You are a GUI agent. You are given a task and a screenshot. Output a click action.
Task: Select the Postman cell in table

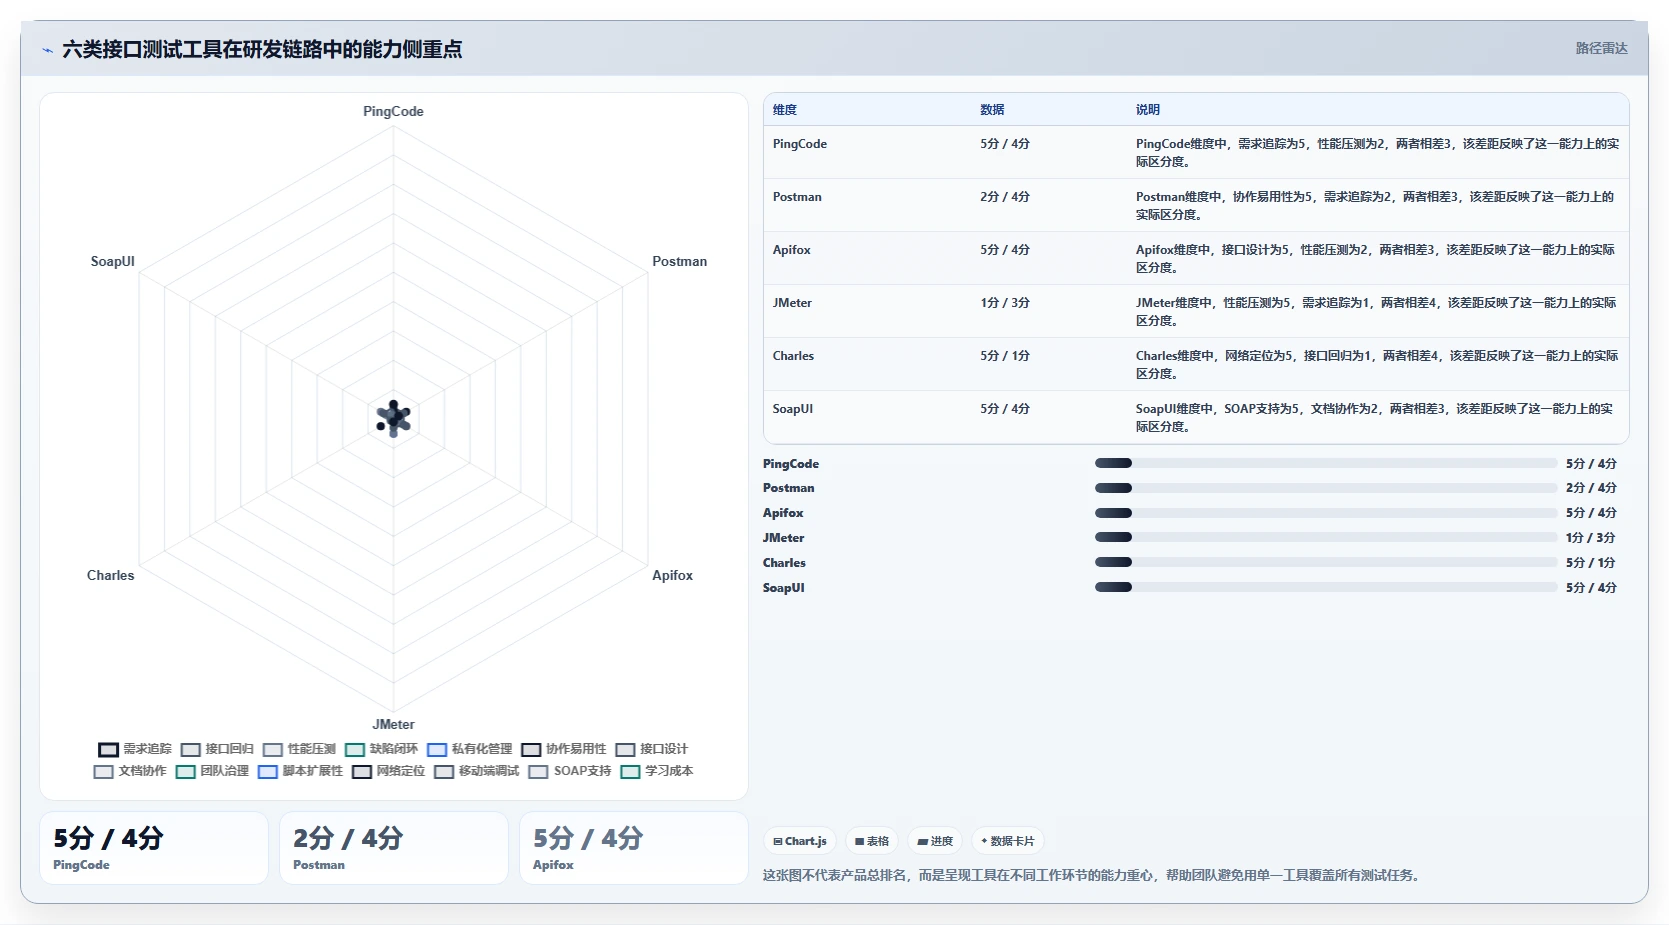click(x=797, y=197)
